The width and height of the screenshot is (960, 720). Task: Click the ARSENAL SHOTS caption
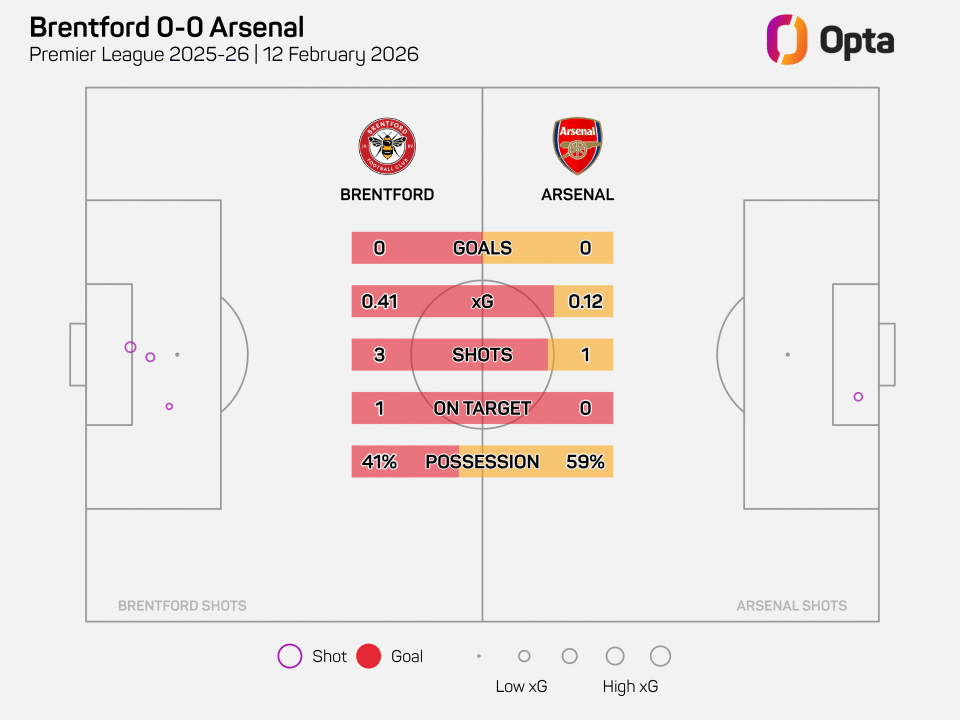[x=791, y=605]
